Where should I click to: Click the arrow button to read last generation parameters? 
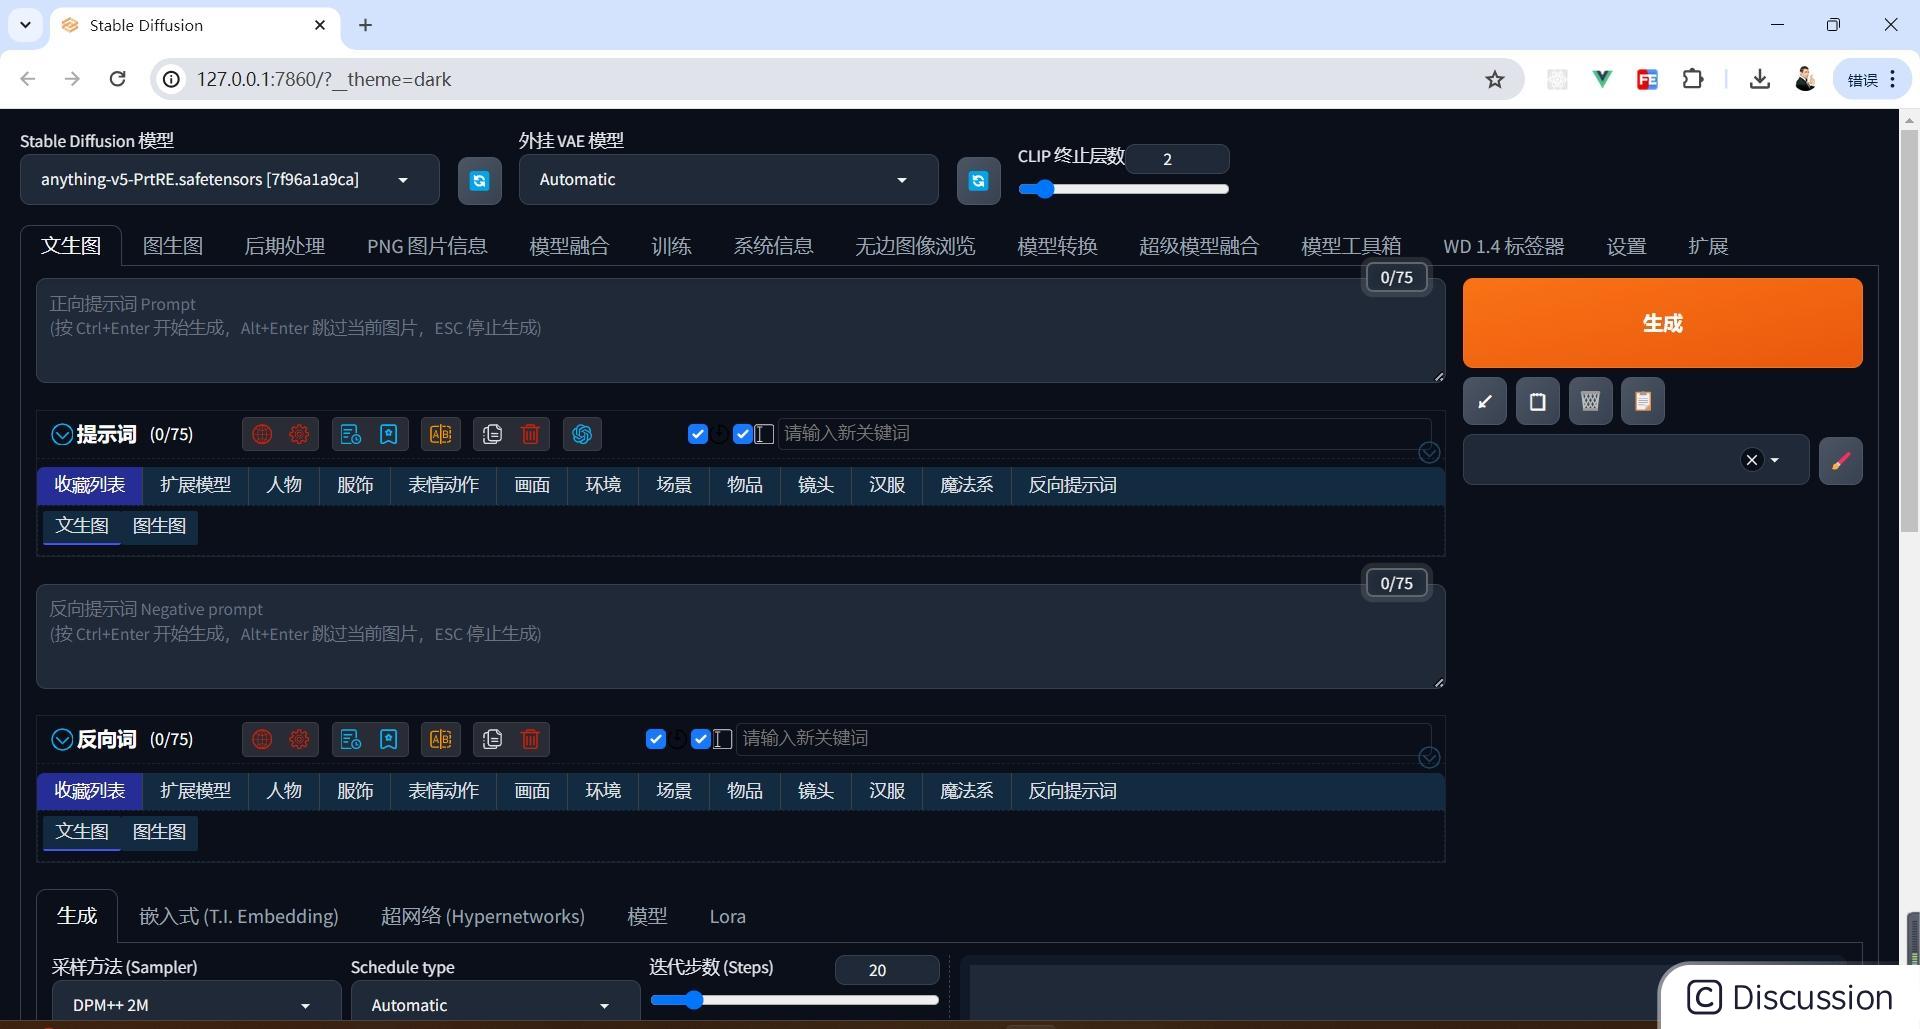pos(1485,401)
